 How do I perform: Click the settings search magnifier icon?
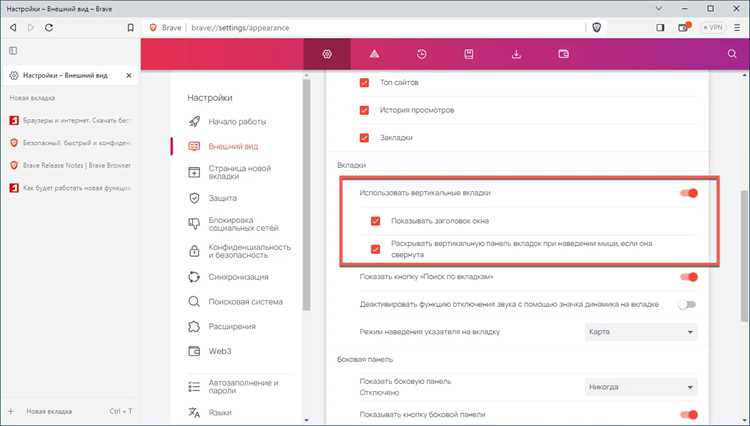(732, 54)
